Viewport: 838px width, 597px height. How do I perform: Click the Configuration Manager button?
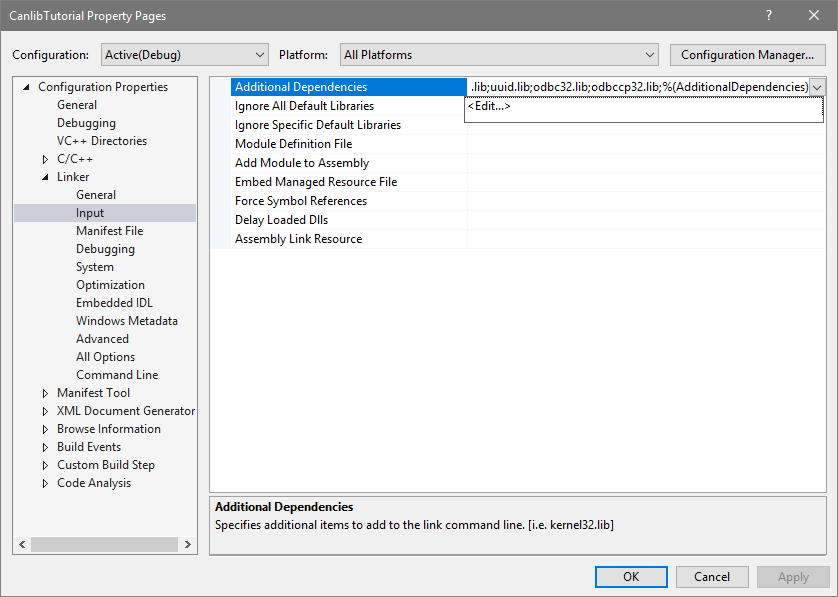click(747, 54)
